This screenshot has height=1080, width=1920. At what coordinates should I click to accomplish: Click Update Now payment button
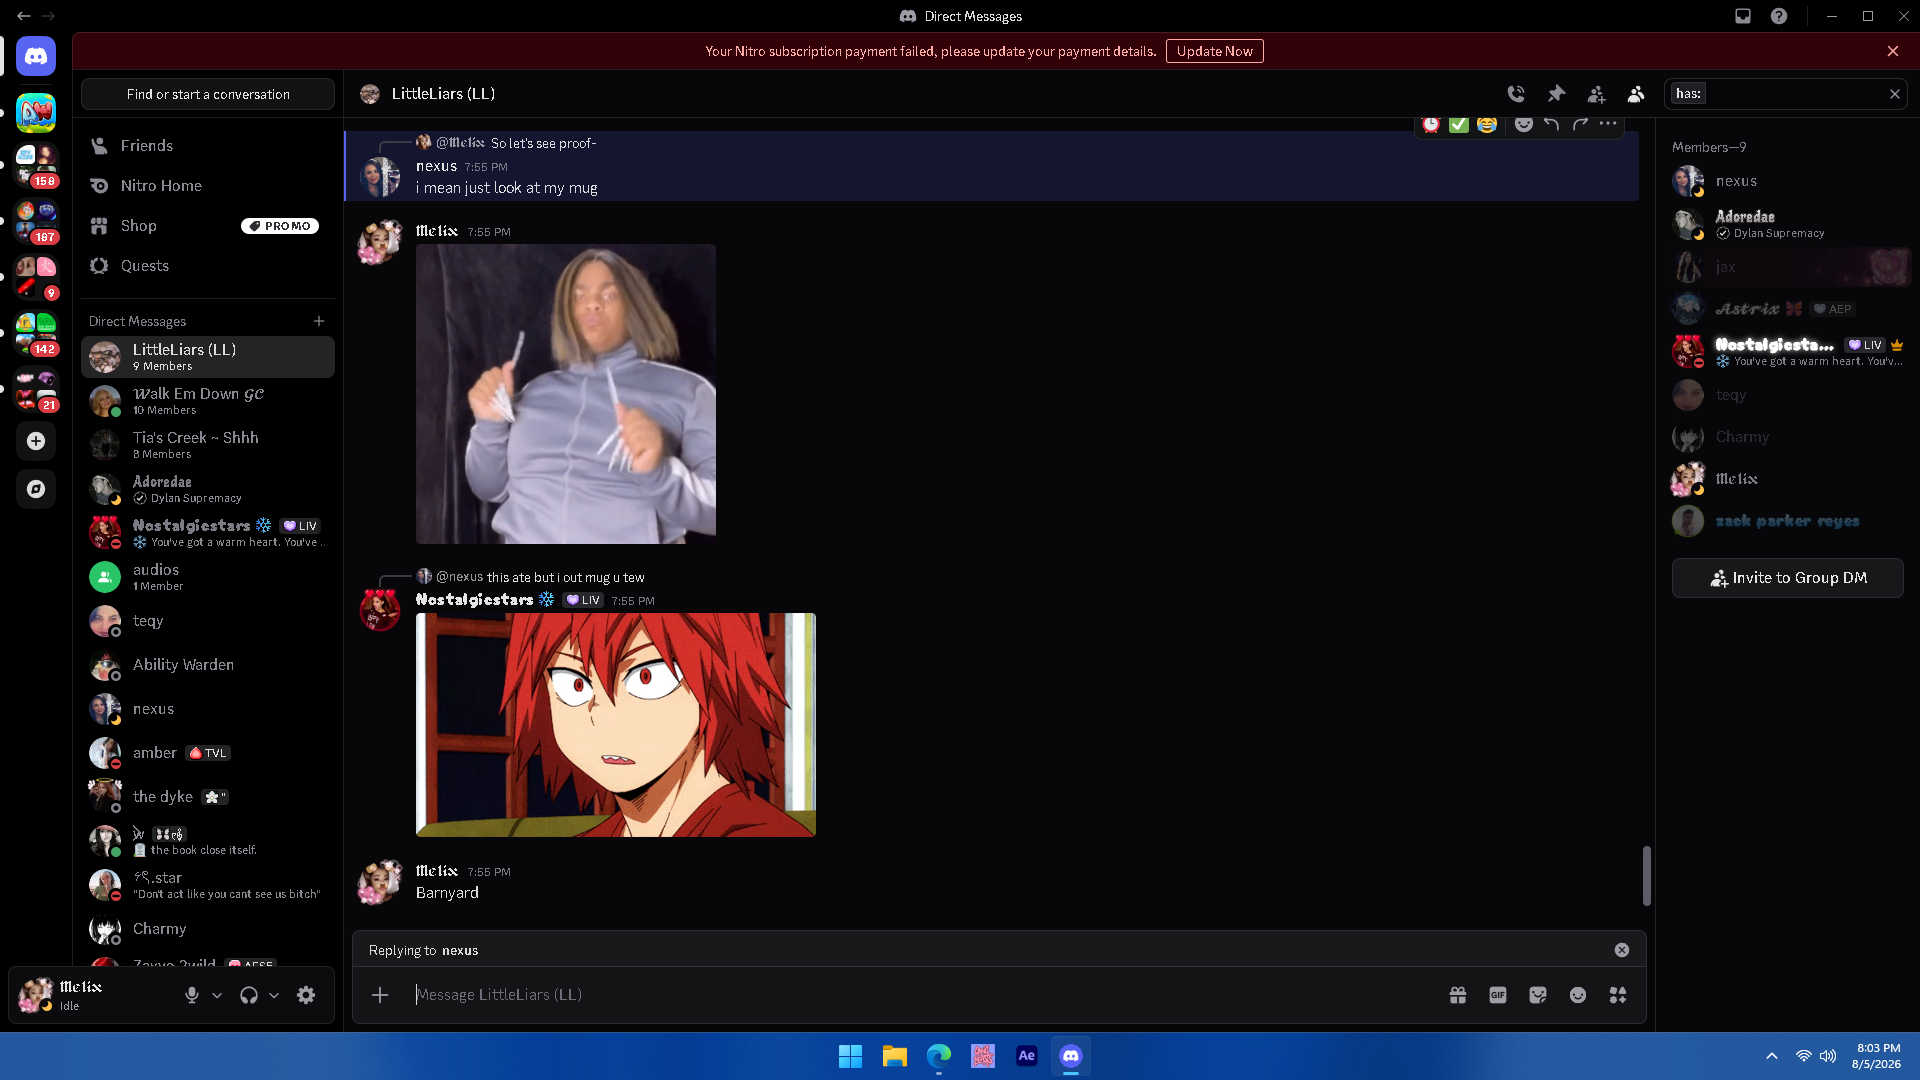[x=1214, y=51]
